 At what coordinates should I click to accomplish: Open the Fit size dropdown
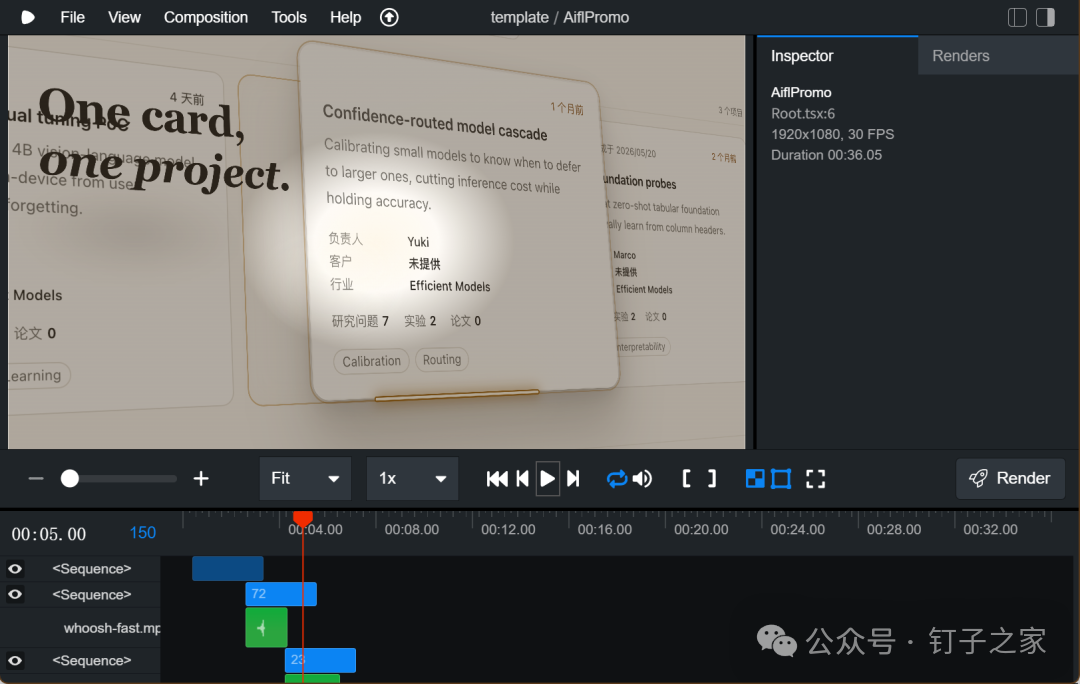[305, 479]
